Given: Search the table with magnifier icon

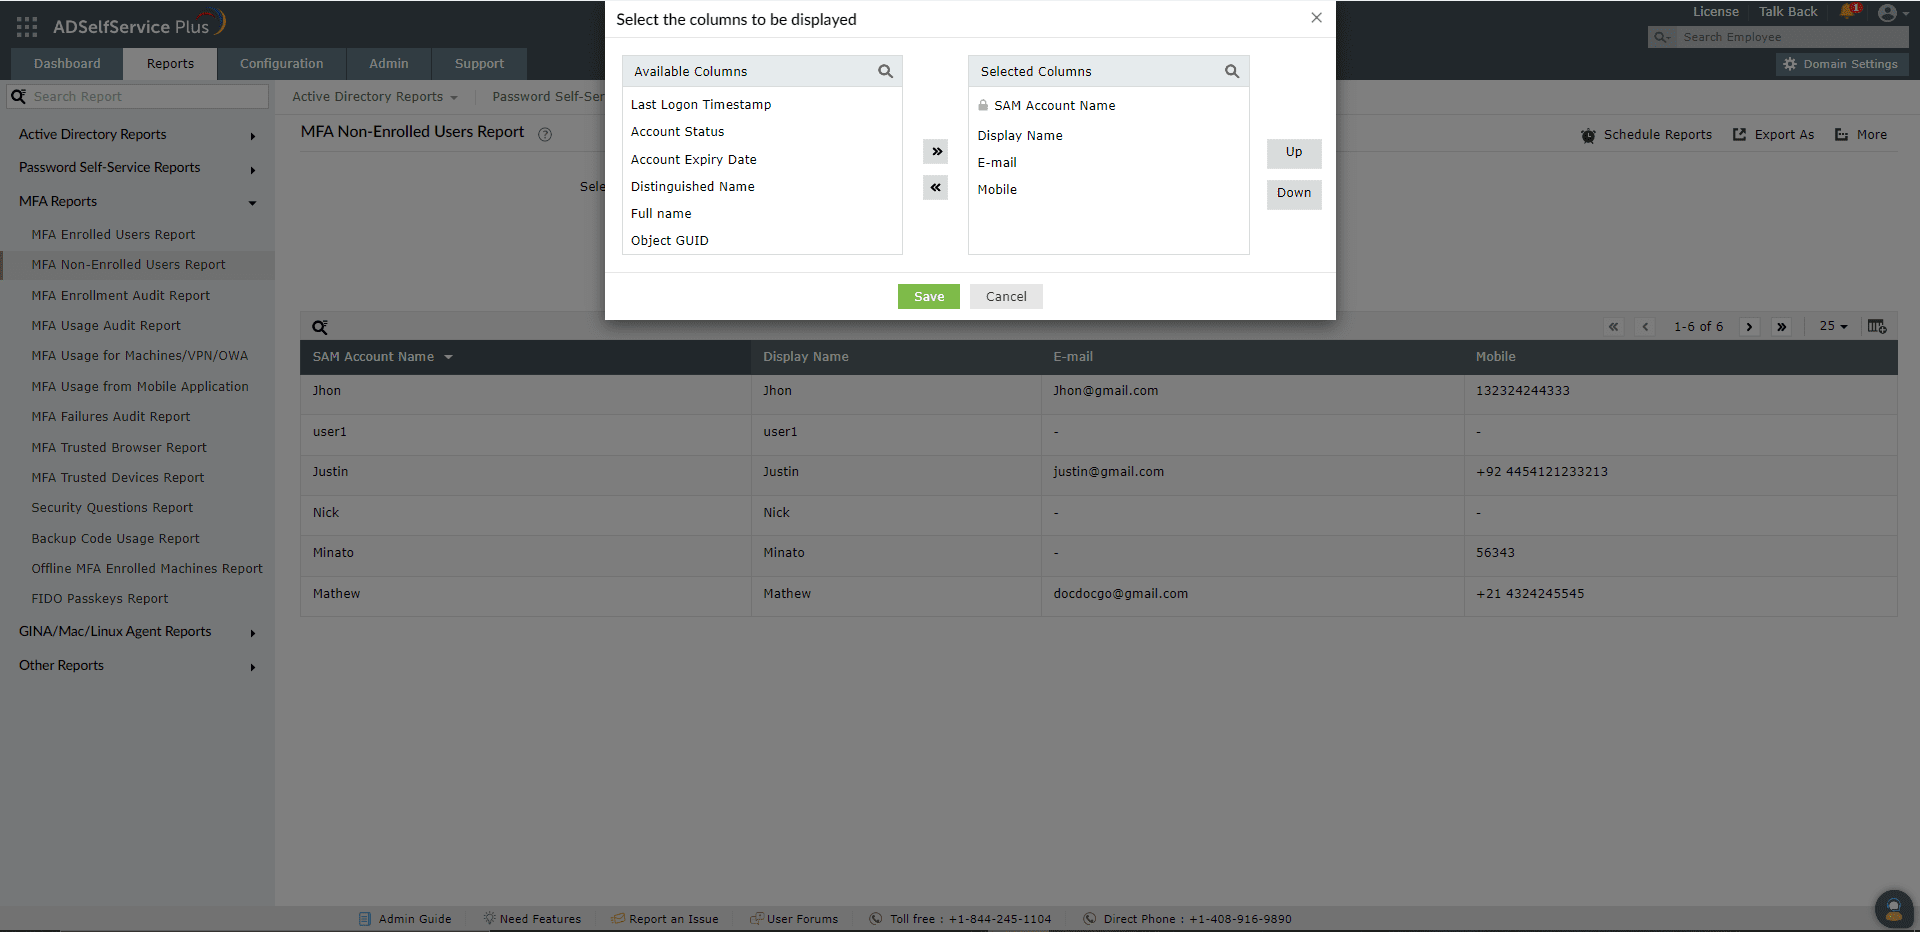Looking at the screenshot, I should point(320,327).
